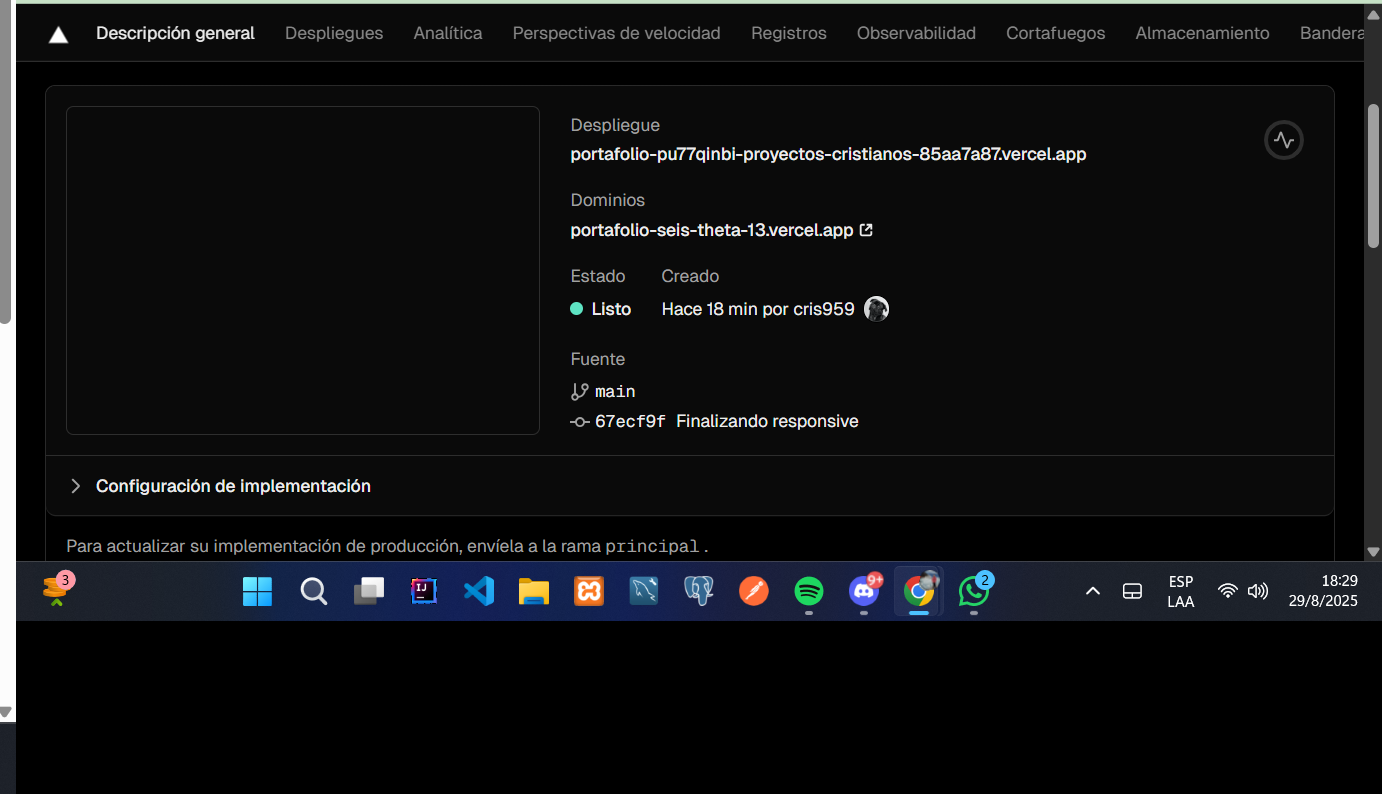Click the commit icon next to 67ecf9f
The width and height of the screenshot is (1382, 794).
(579, 422)
